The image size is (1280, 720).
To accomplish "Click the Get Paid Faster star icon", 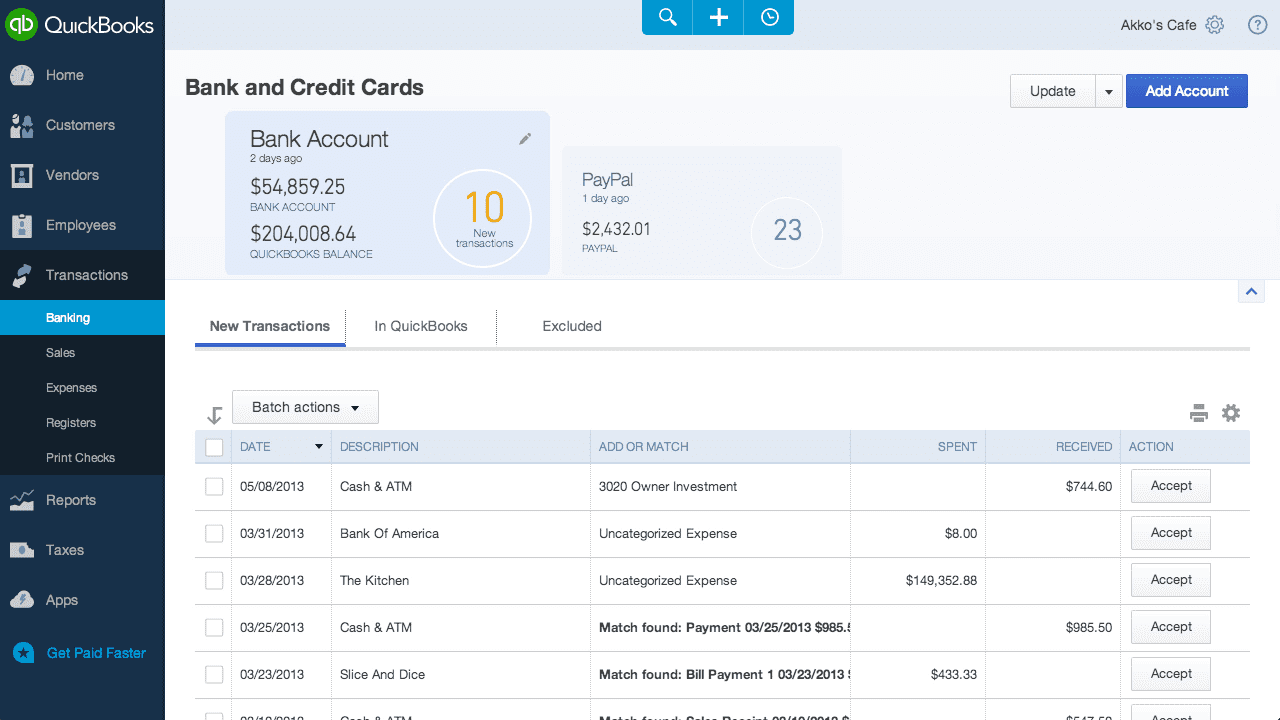I will (24, 653).
